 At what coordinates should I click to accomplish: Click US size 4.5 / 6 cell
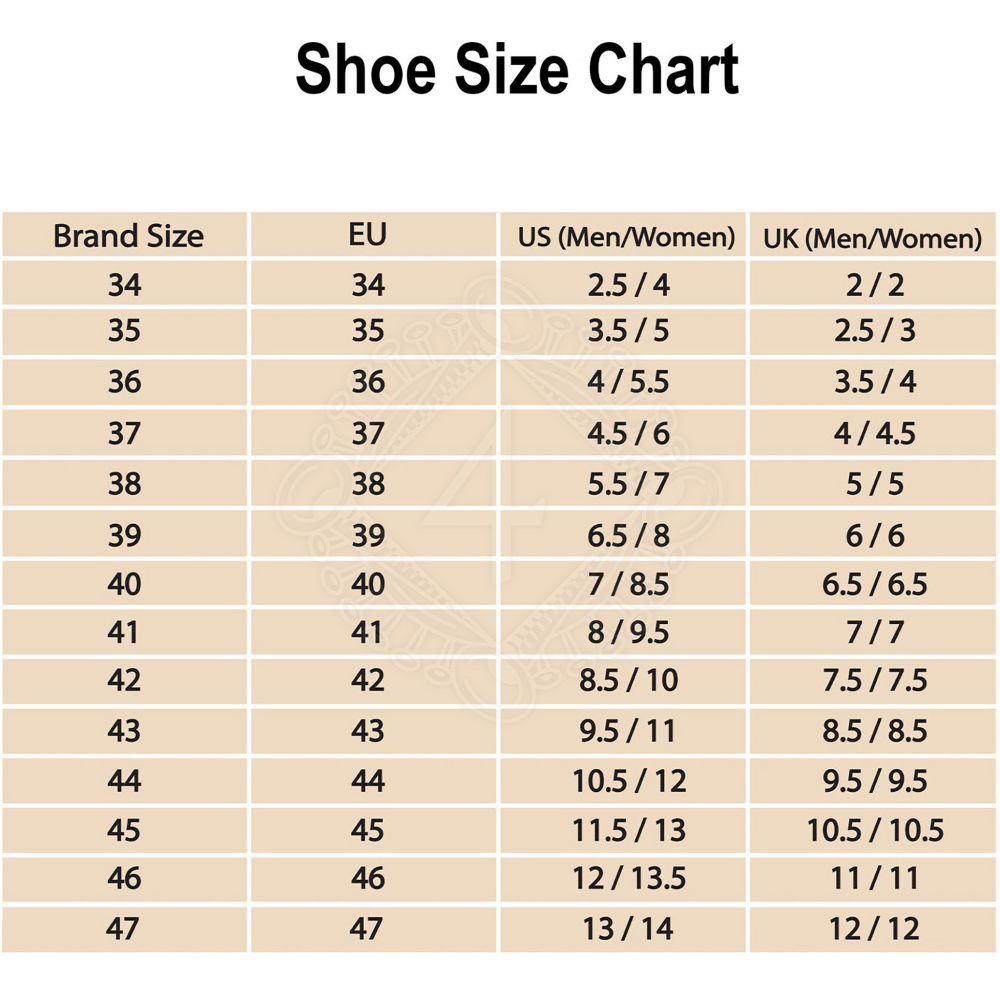point(628,433)
